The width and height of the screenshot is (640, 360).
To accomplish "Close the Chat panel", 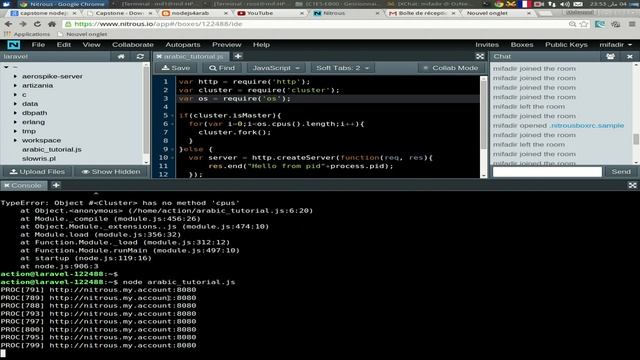I will coord(630,56).
